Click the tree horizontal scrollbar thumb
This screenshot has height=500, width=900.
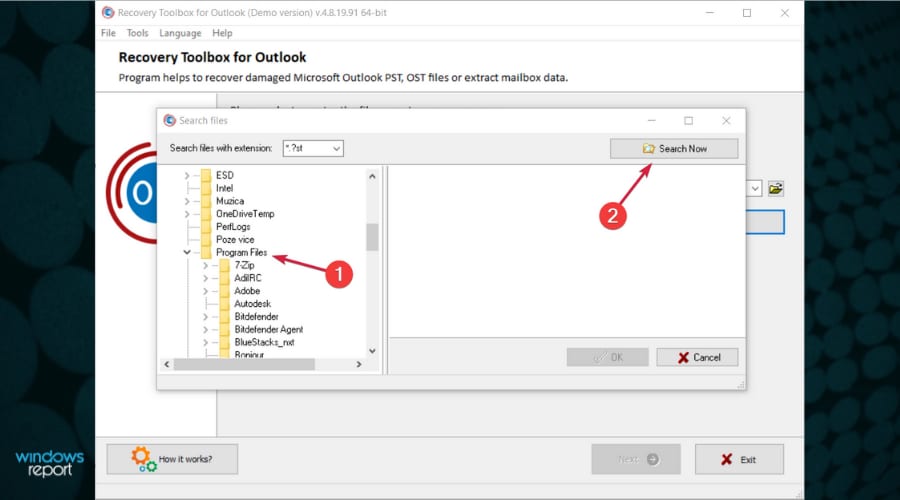tap(244, 364)
